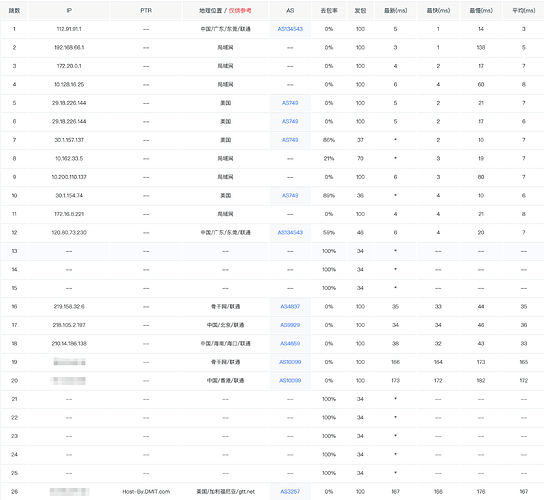Click the 丢包率 column header
Screen dimensions: 544x500
pyautogui.click(x=329, y=11)
